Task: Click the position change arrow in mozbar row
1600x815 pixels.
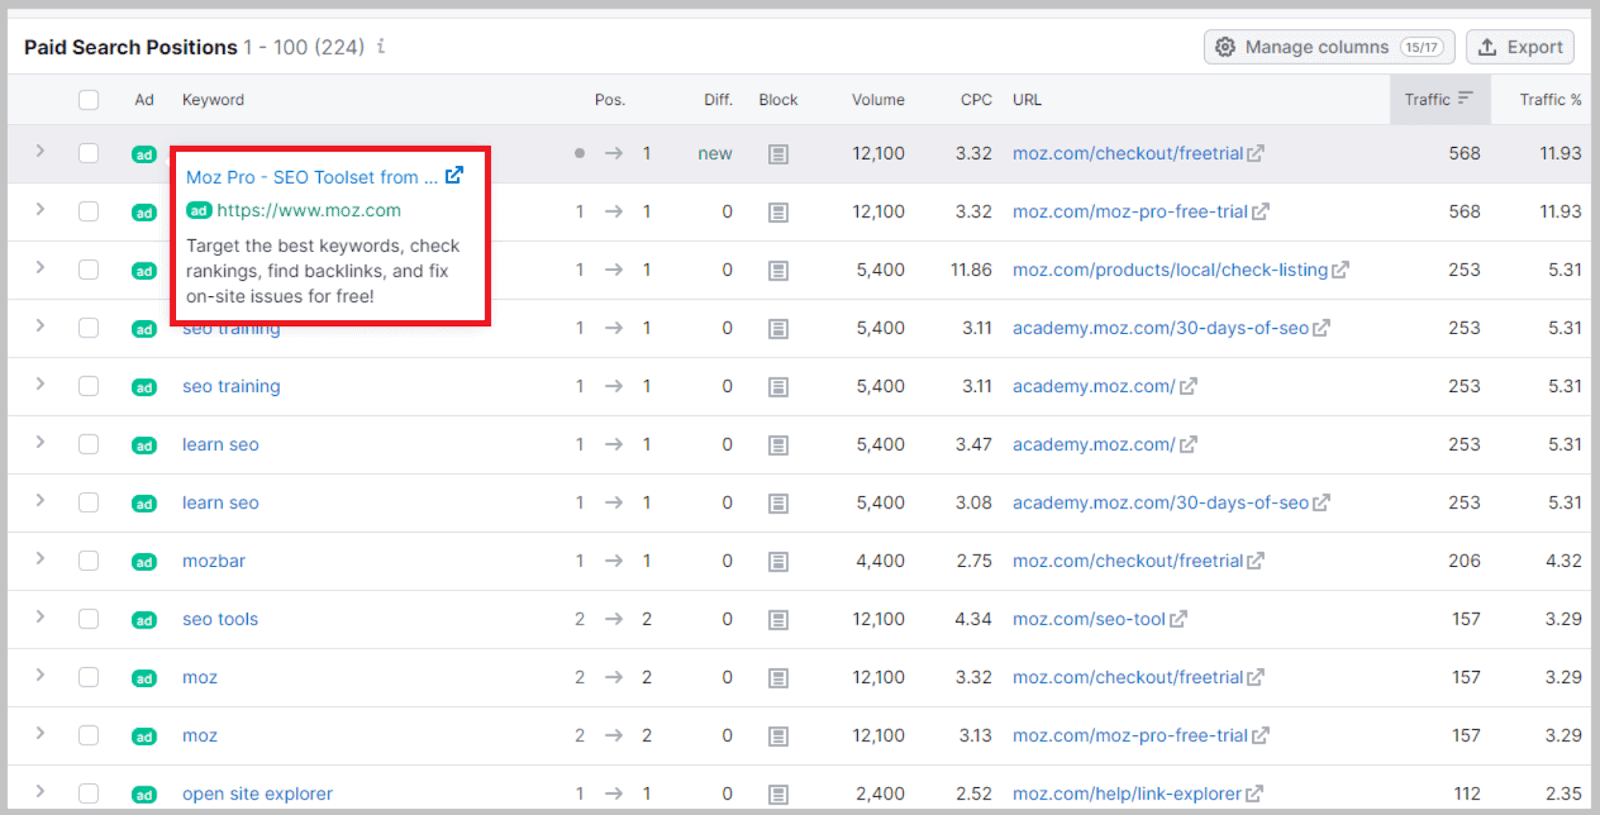Action: coord(613,561)
